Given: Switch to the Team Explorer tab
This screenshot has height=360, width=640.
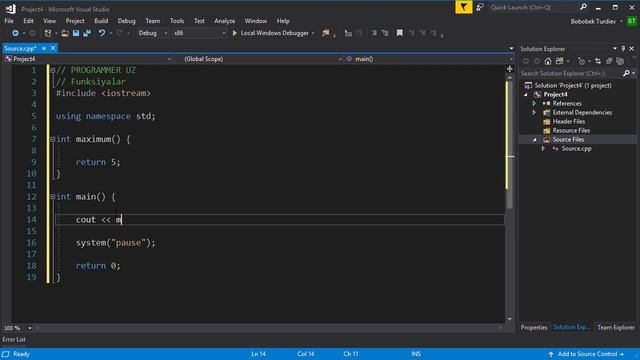Looking at the screenshot, I should [616, 327].
